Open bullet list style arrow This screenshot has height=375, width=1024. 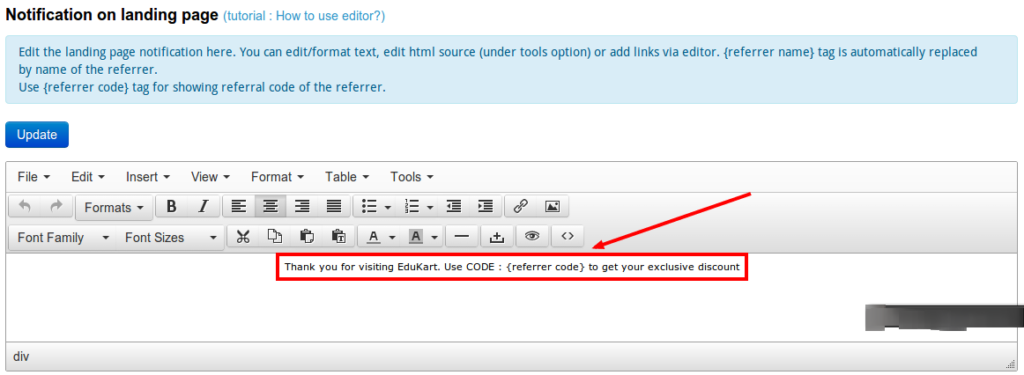(x=388, y=207)
